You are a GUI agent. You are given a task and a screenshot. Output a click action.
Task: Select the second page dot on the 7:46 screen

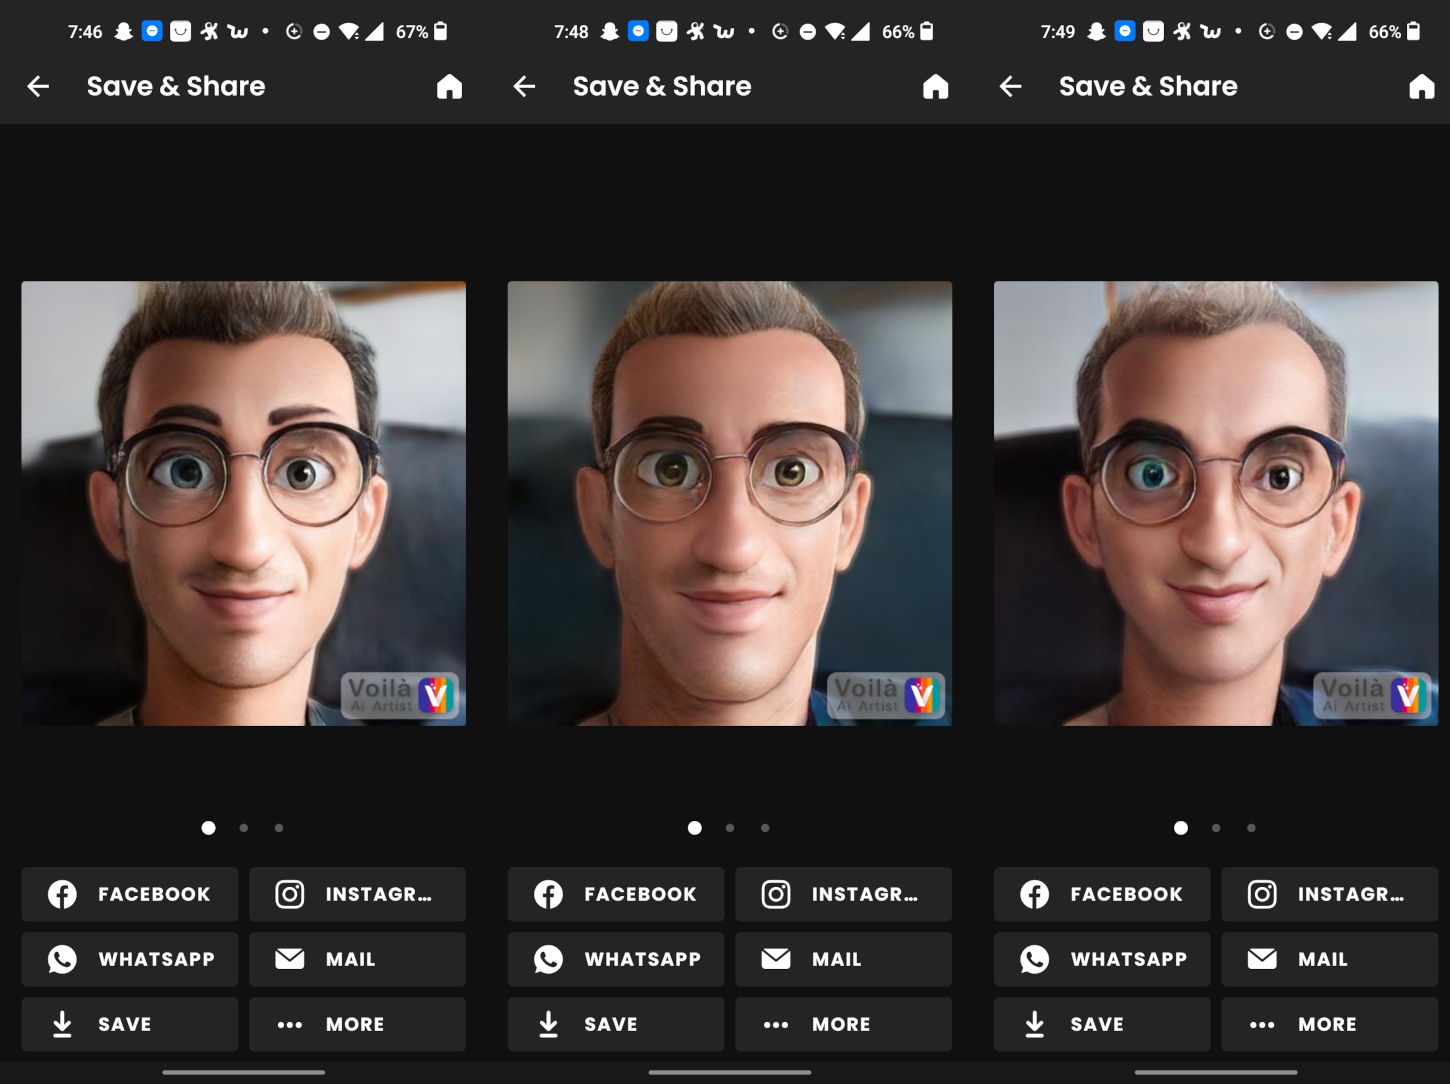(x=244, y=828)
